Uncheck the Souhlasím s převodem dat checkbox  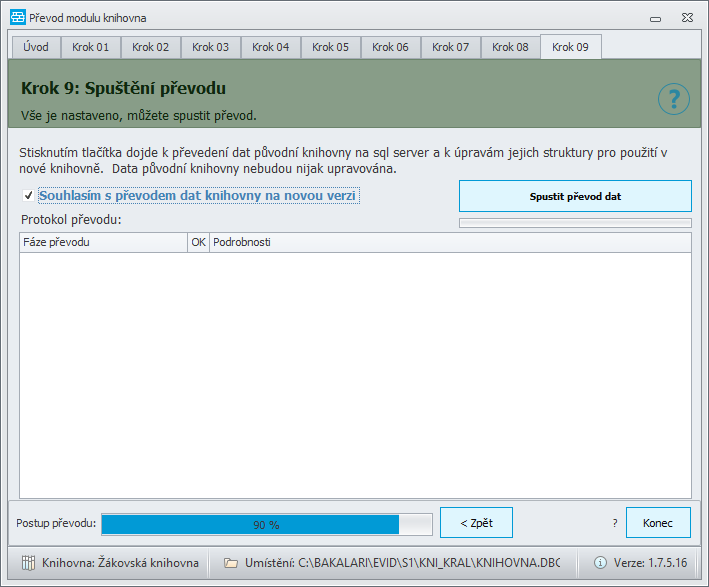[x=28, y=195]
